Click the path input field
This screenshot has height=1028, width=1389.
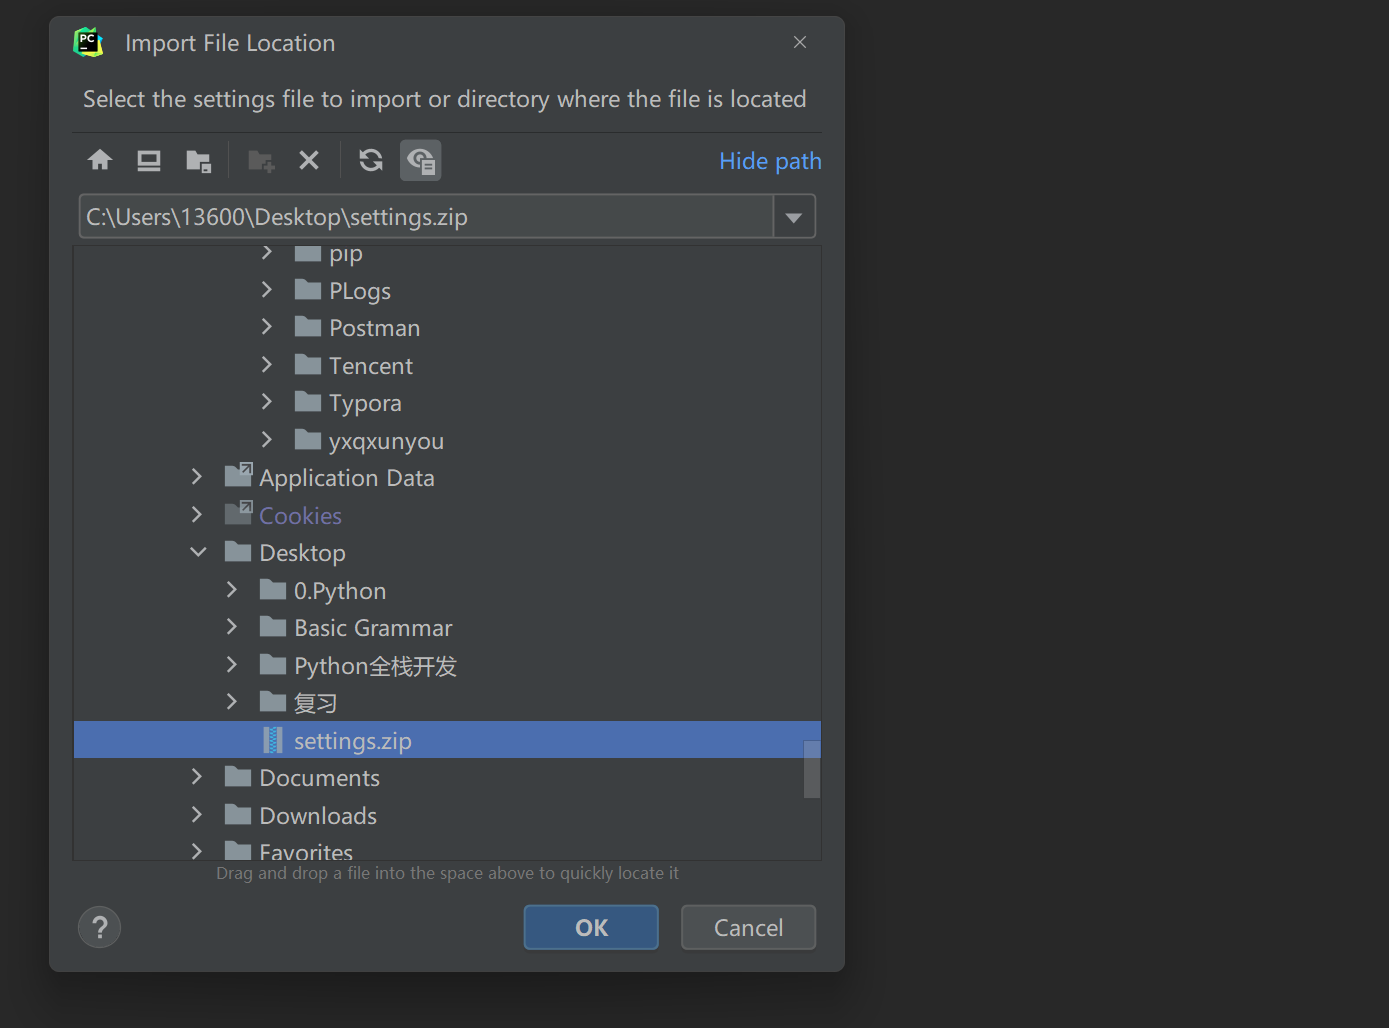426,216
